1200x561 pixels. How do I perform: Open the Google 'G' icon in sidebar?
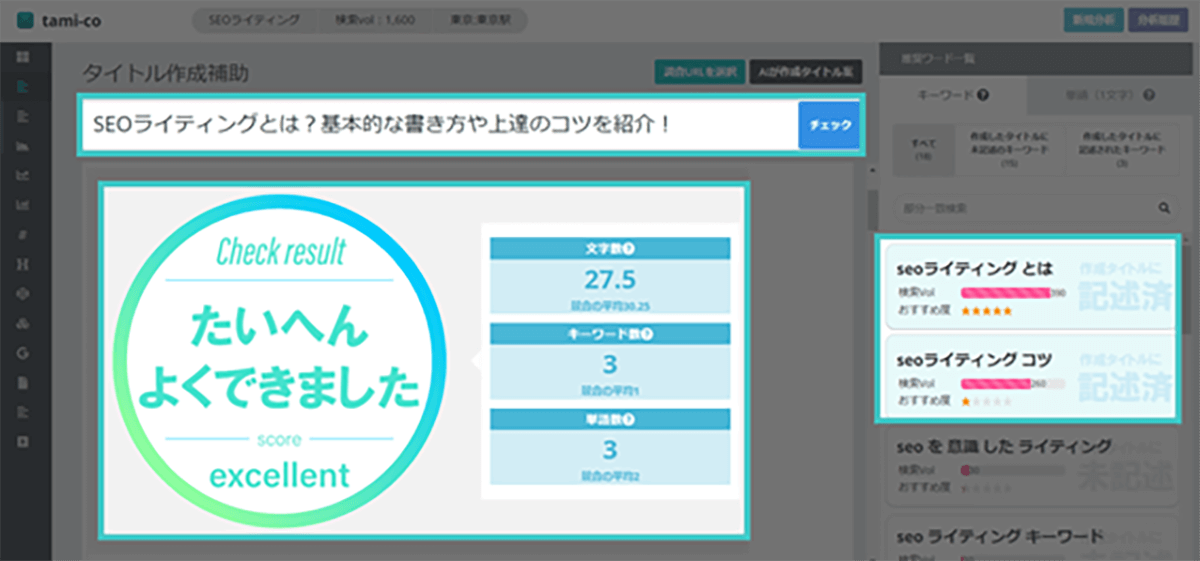coord(23,352)
